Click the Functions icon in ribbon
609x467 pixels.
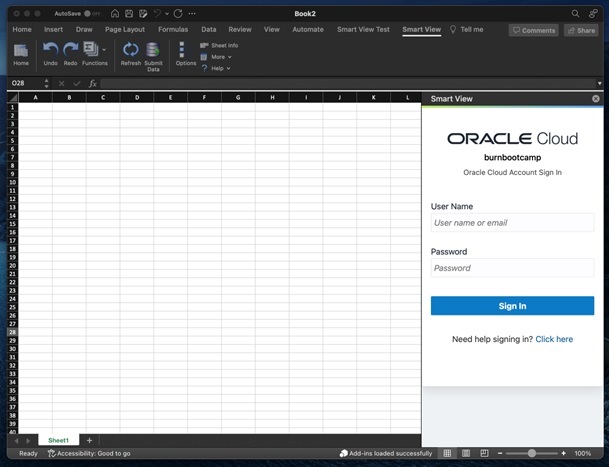coord(93,51)
